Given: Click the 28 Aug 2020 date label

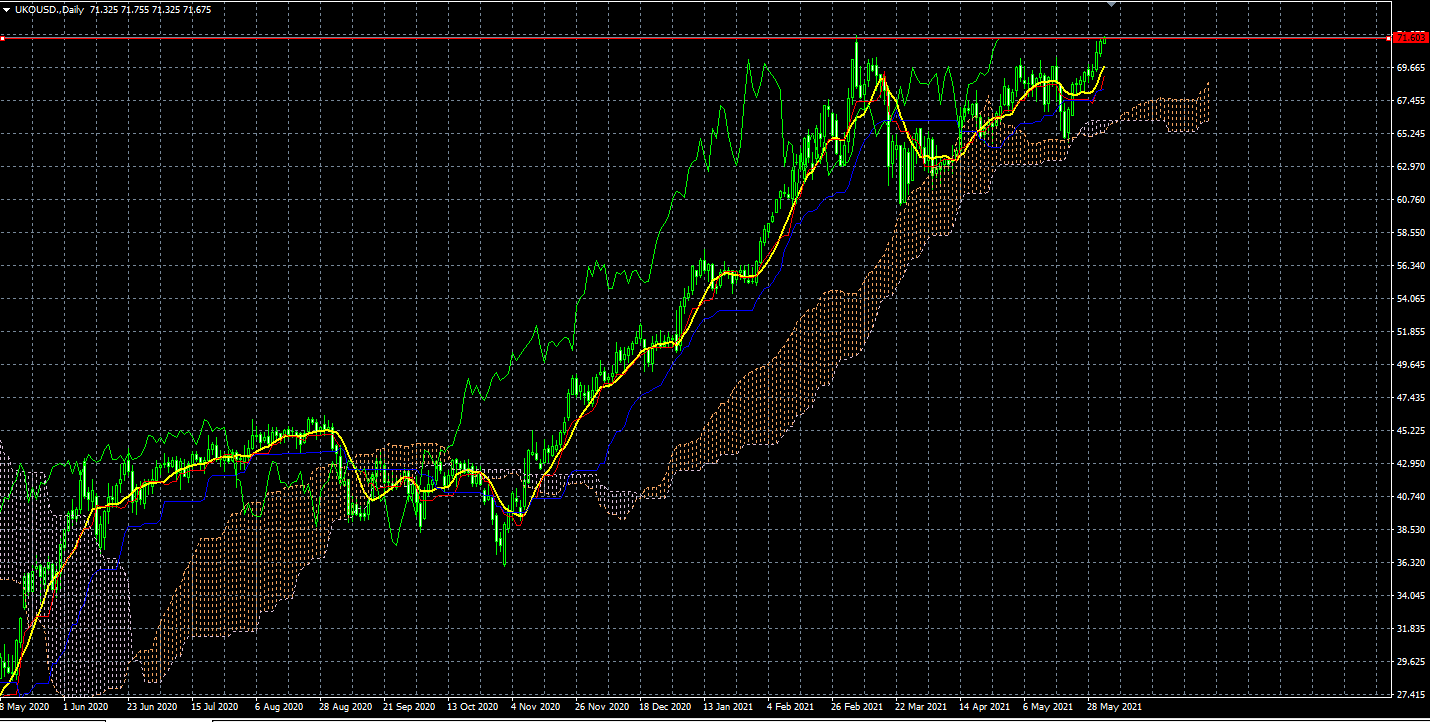Looking at the screenshot, I should tap(345, 707).
